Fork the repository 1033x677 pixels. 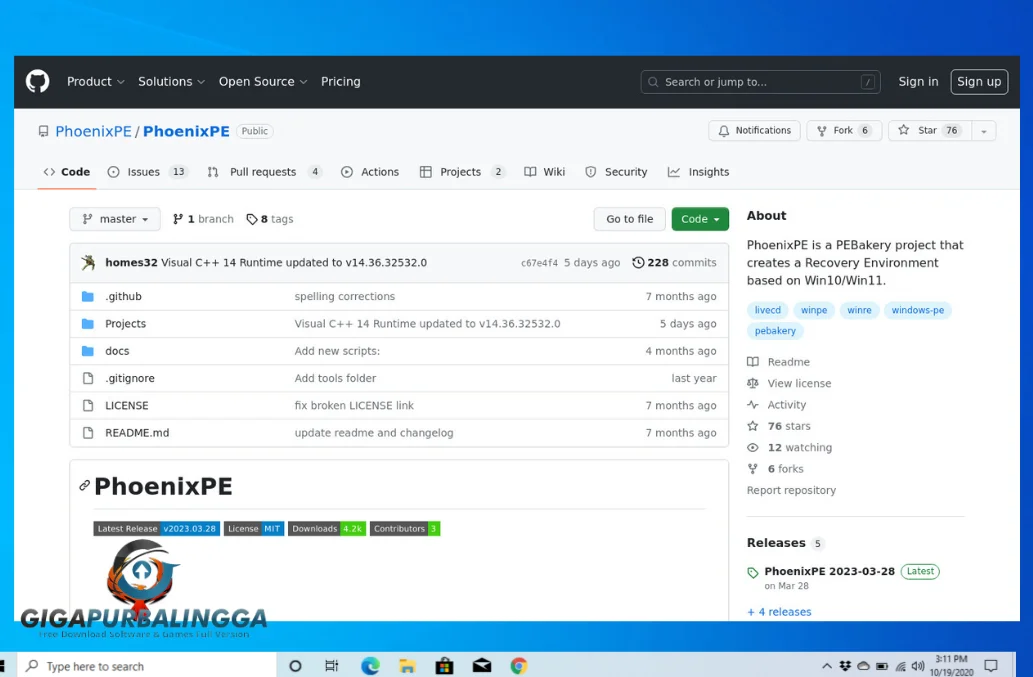tap(844, 130)
